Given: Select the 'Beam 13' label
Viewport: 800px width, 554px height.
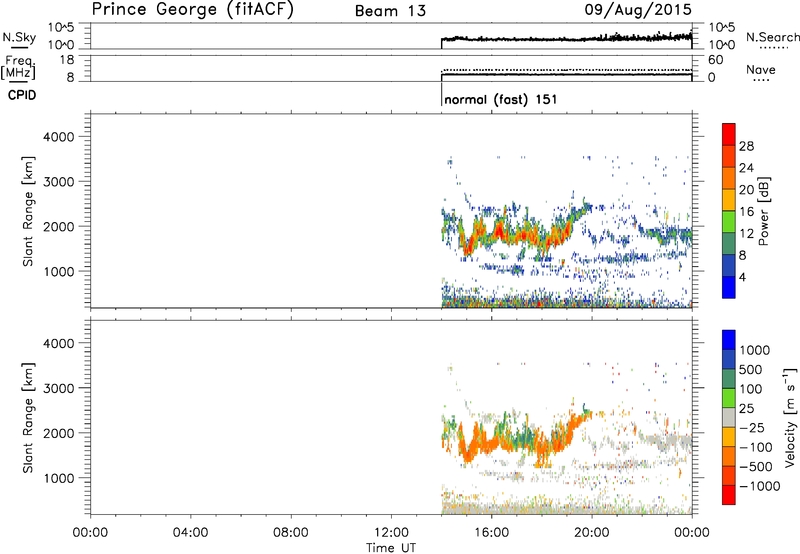Looking at the screenshot, I should (390, 11).
